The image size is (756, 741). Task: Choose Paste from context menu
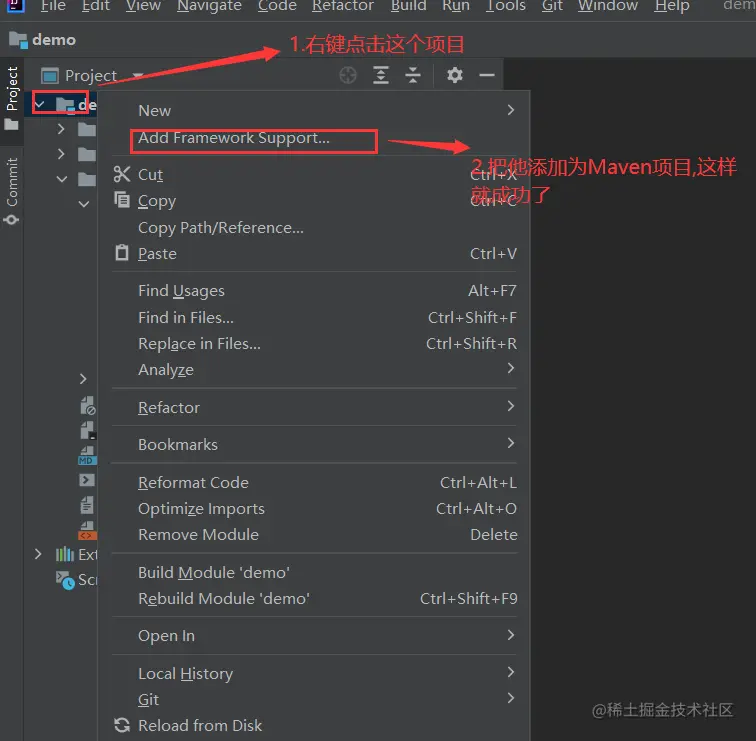pyautogui.click(x=314, y=253)
